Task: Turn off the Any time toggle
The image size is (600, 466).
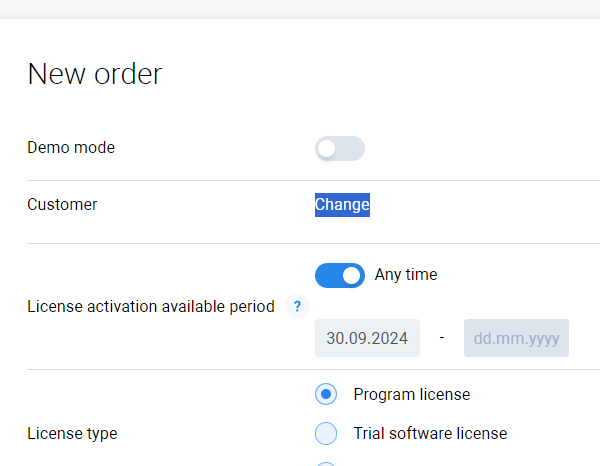Action: [340, 275]
